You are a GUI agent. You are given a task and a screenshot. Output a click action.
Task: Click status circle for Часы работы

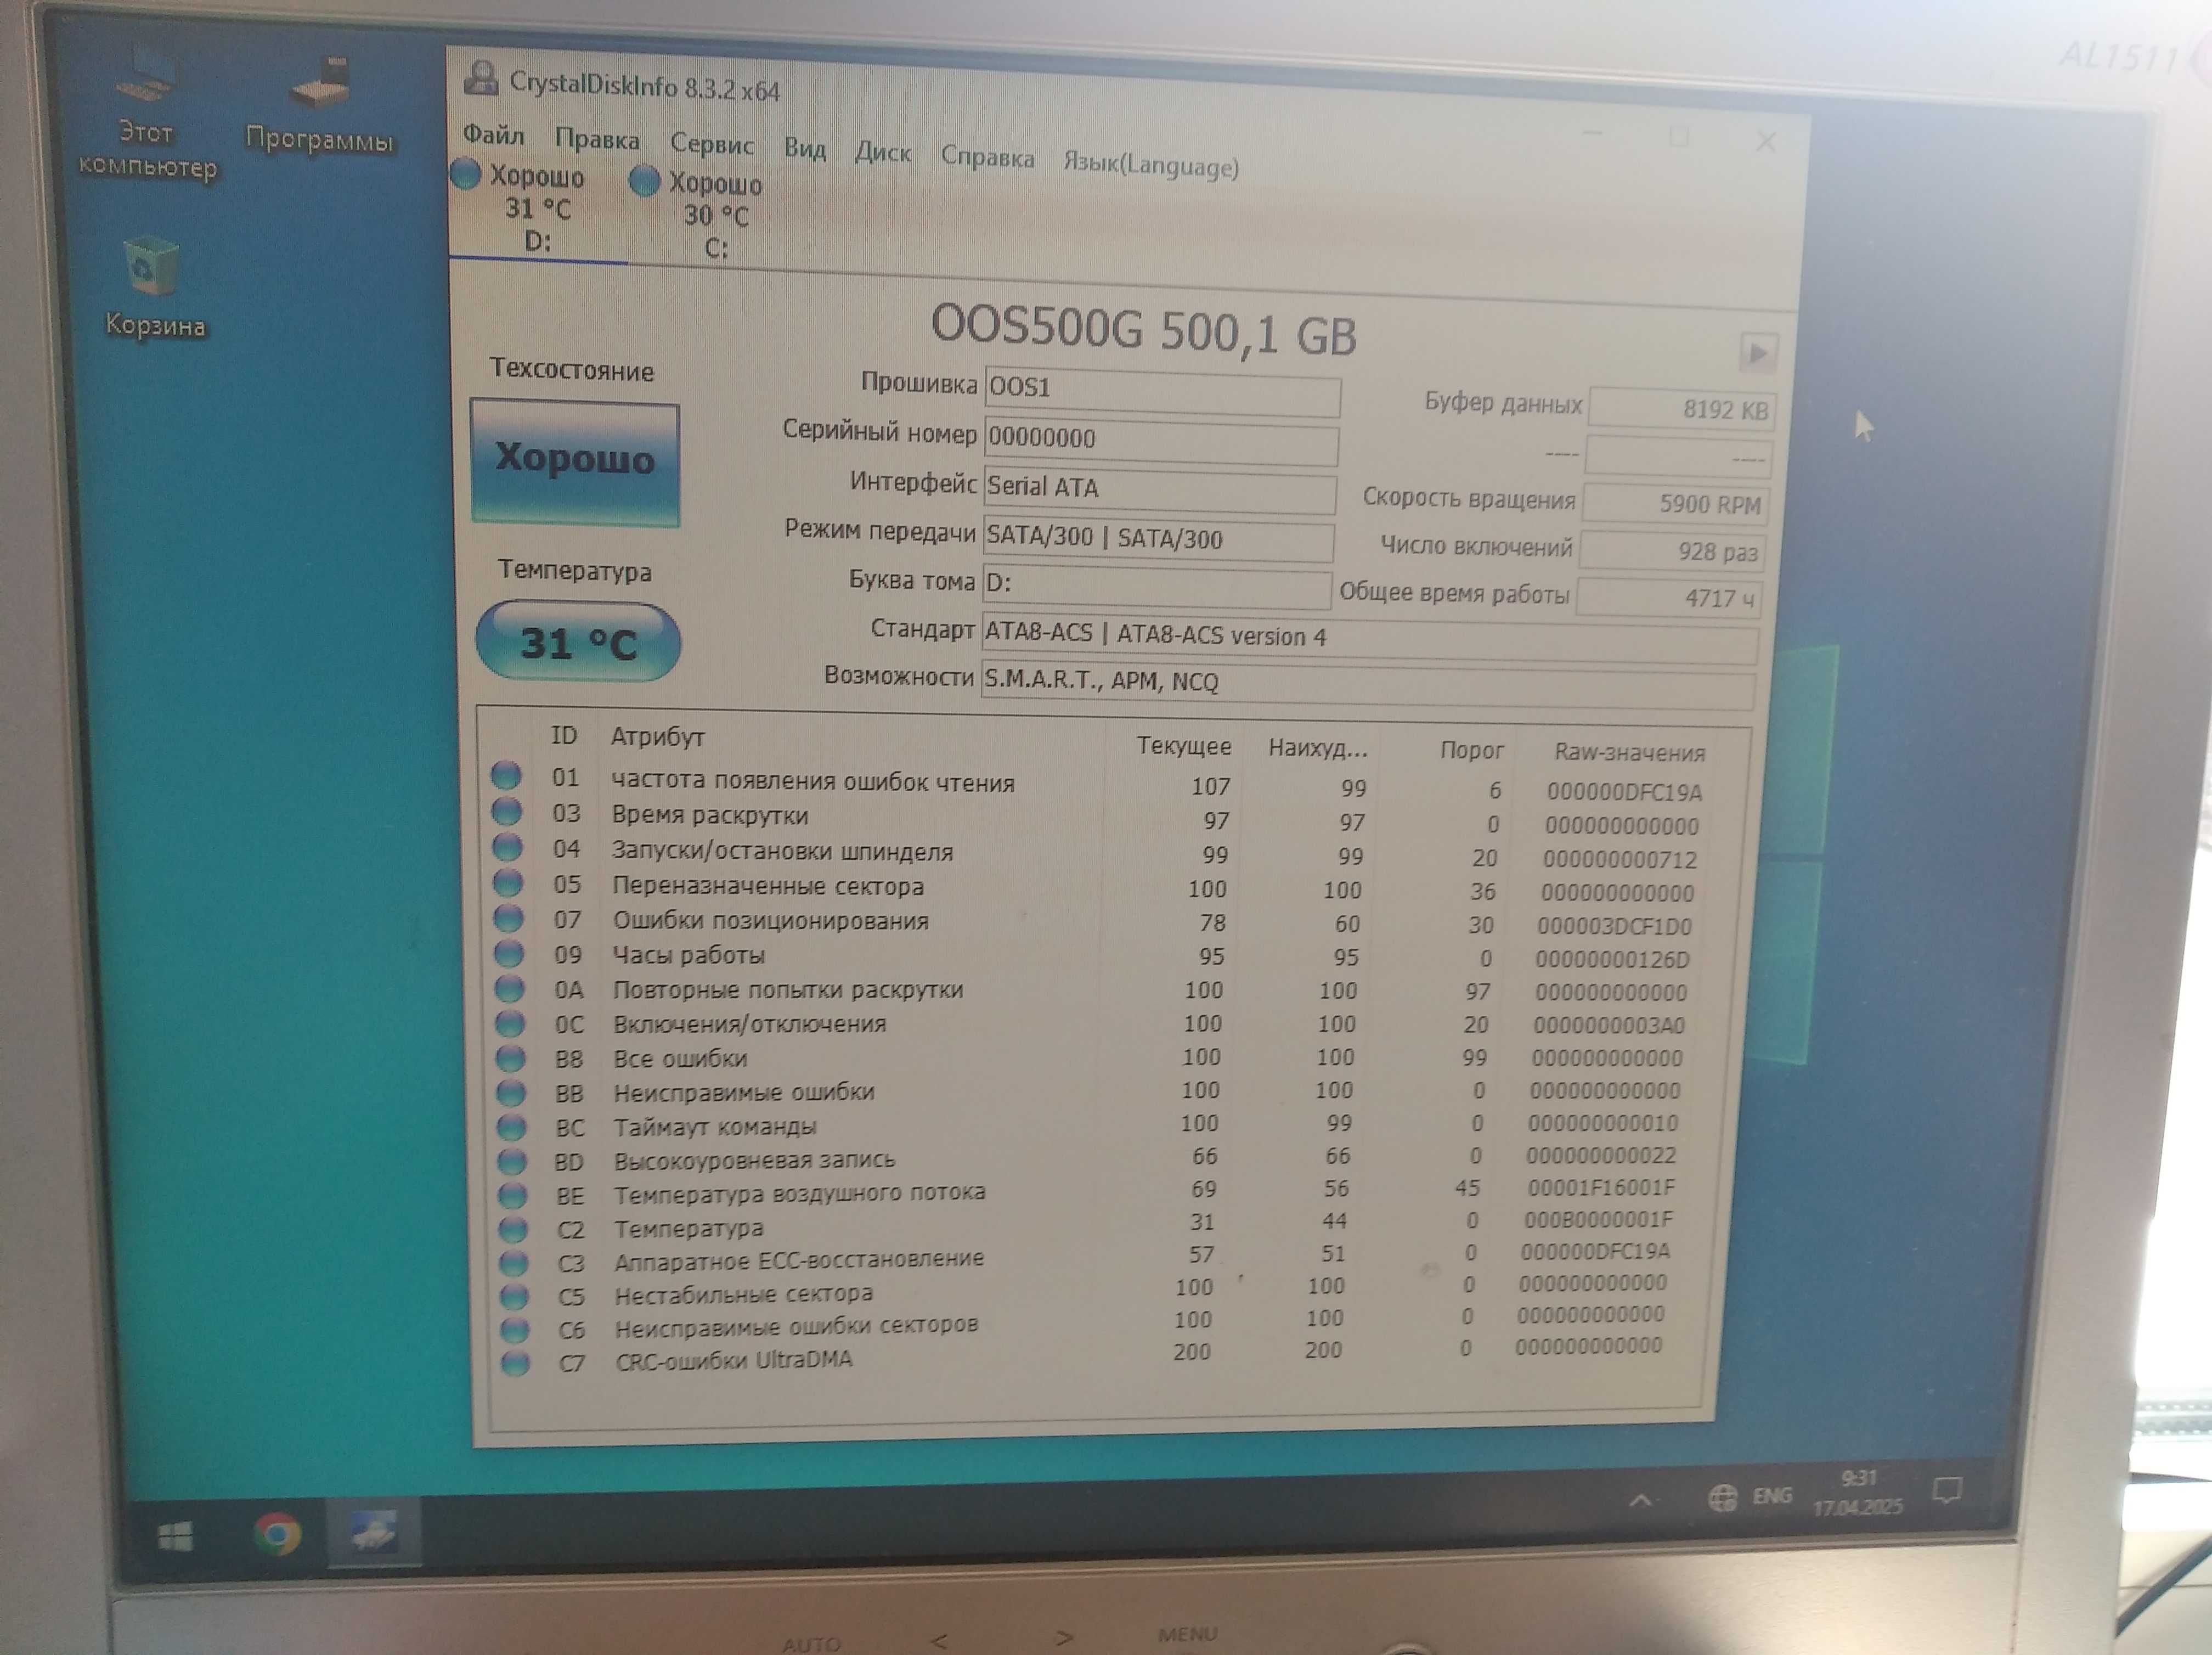tap(509, 953)
